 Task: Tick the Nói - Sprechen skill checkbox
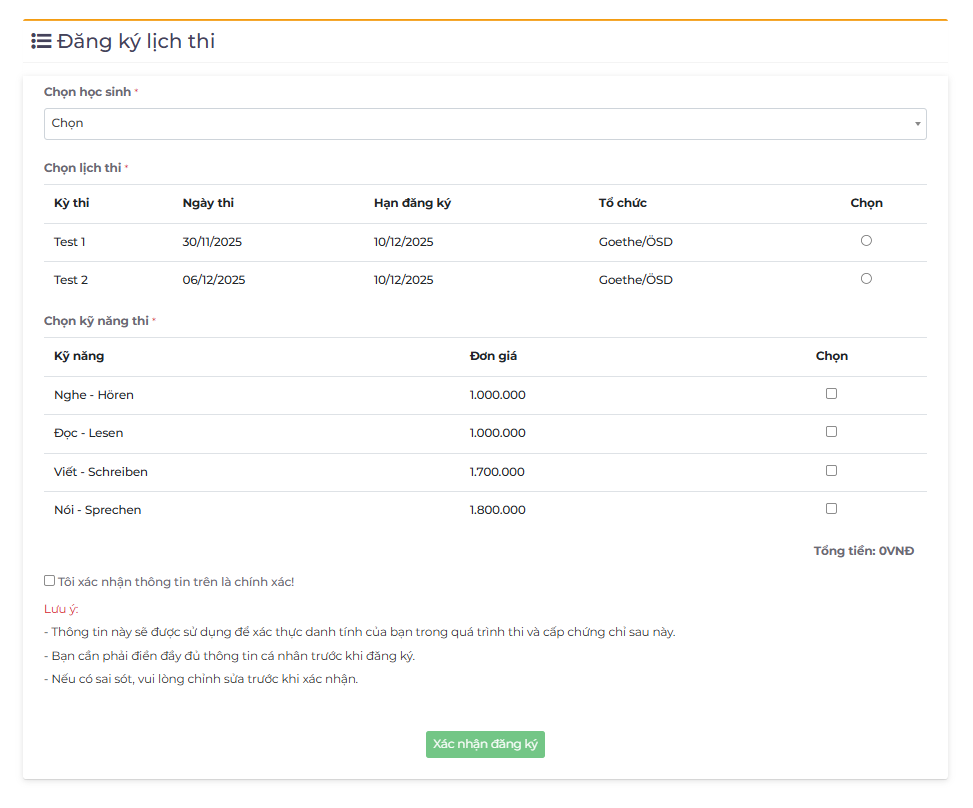831,509
